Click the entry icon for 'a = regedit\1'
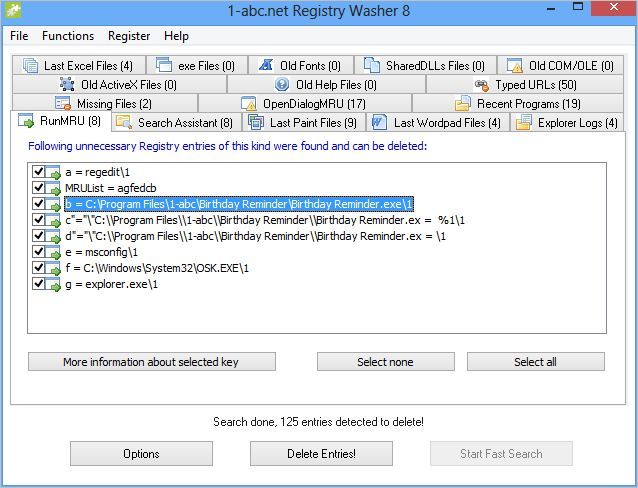The width and height of the screenshot is (638, 488). (53, 173)
